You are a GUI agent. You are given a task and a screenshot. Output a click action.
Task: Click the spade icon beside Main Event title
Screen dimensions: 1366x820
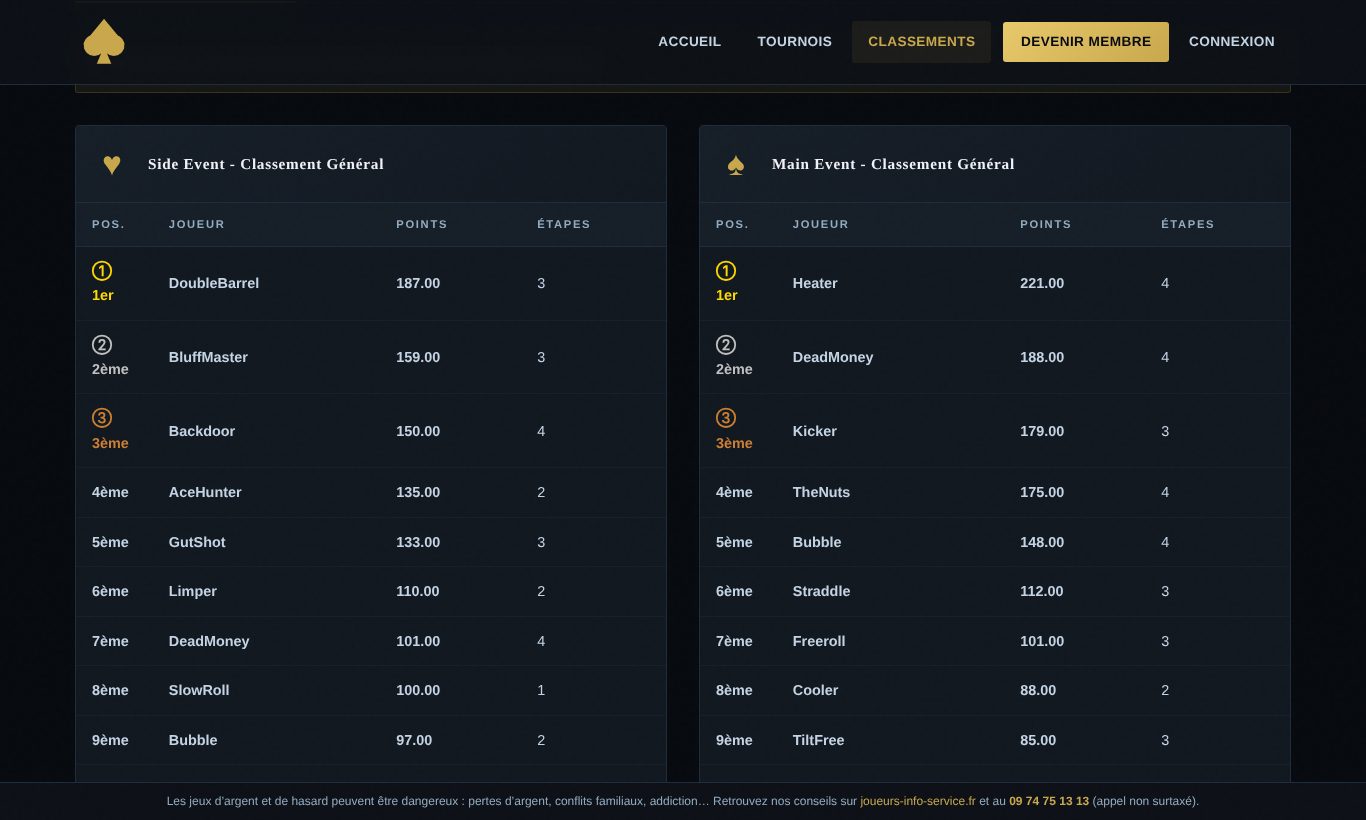736,165
